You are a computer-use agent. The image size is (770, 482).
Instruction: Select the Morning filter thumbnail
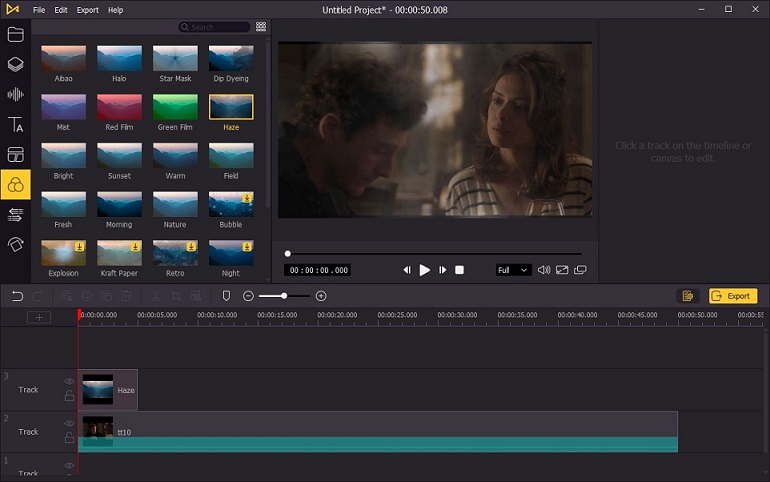click(x=119, y=204)
